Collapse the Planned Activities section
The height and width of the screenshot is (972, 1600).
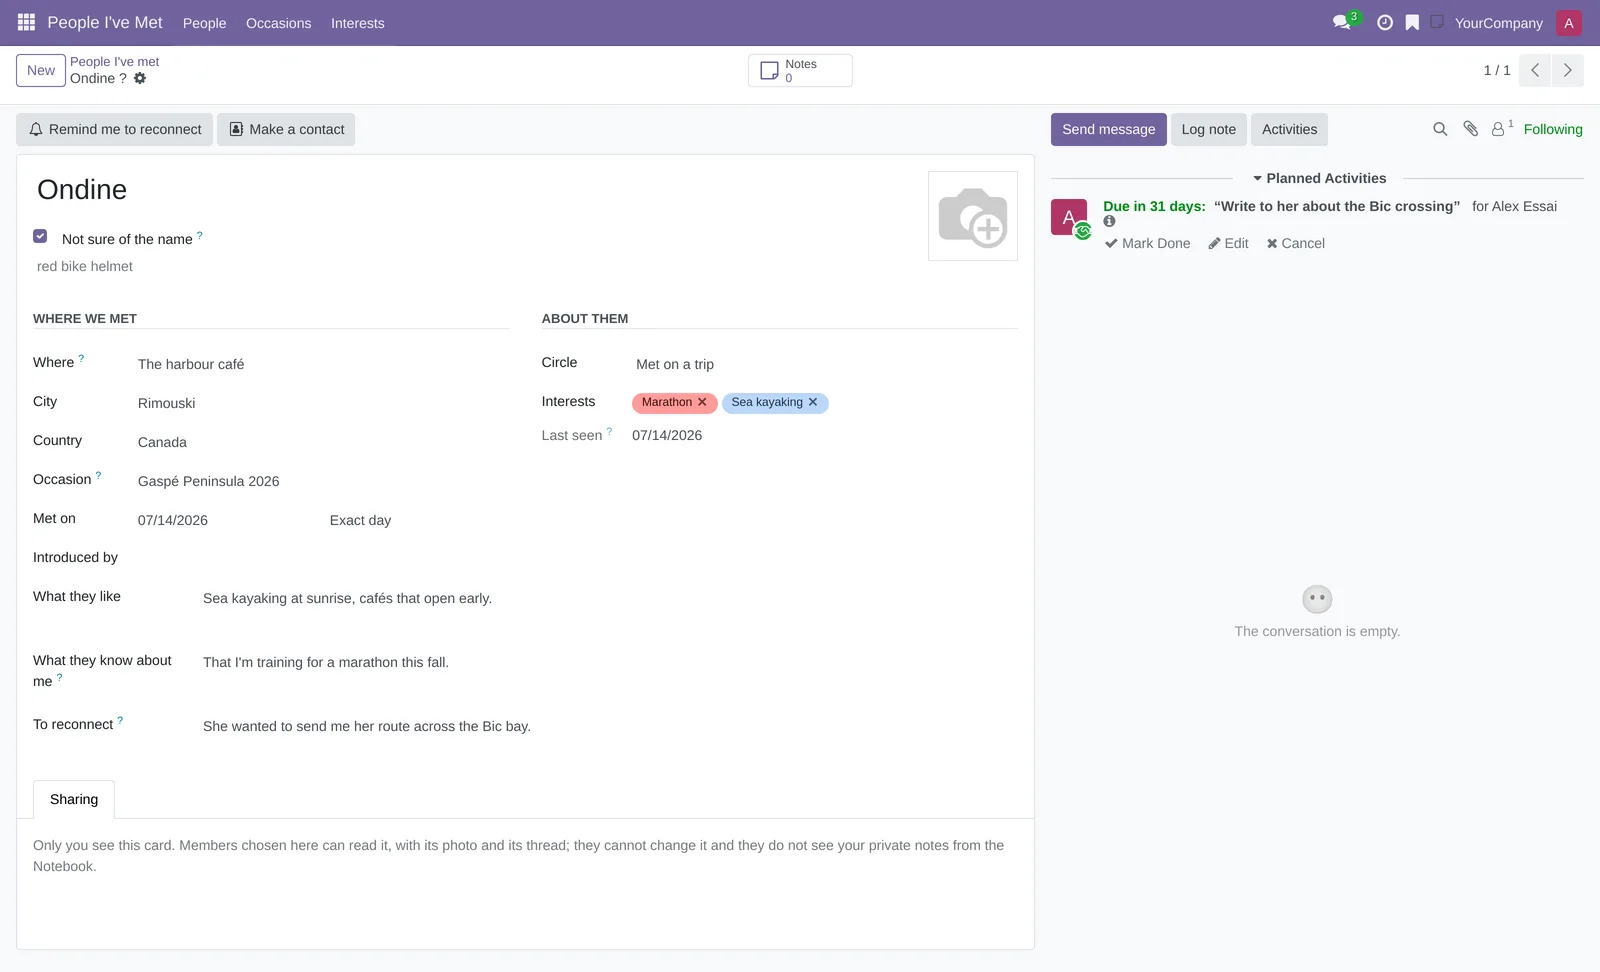(1319, 178)
